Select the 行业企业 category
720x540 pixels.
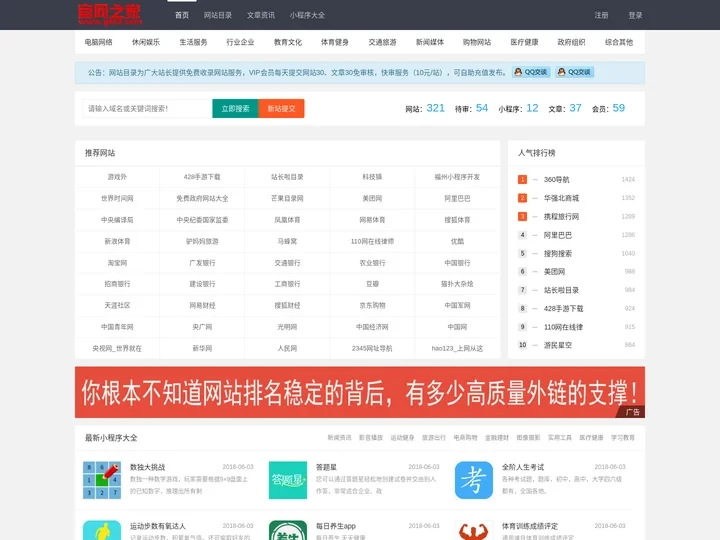(240, 42)
